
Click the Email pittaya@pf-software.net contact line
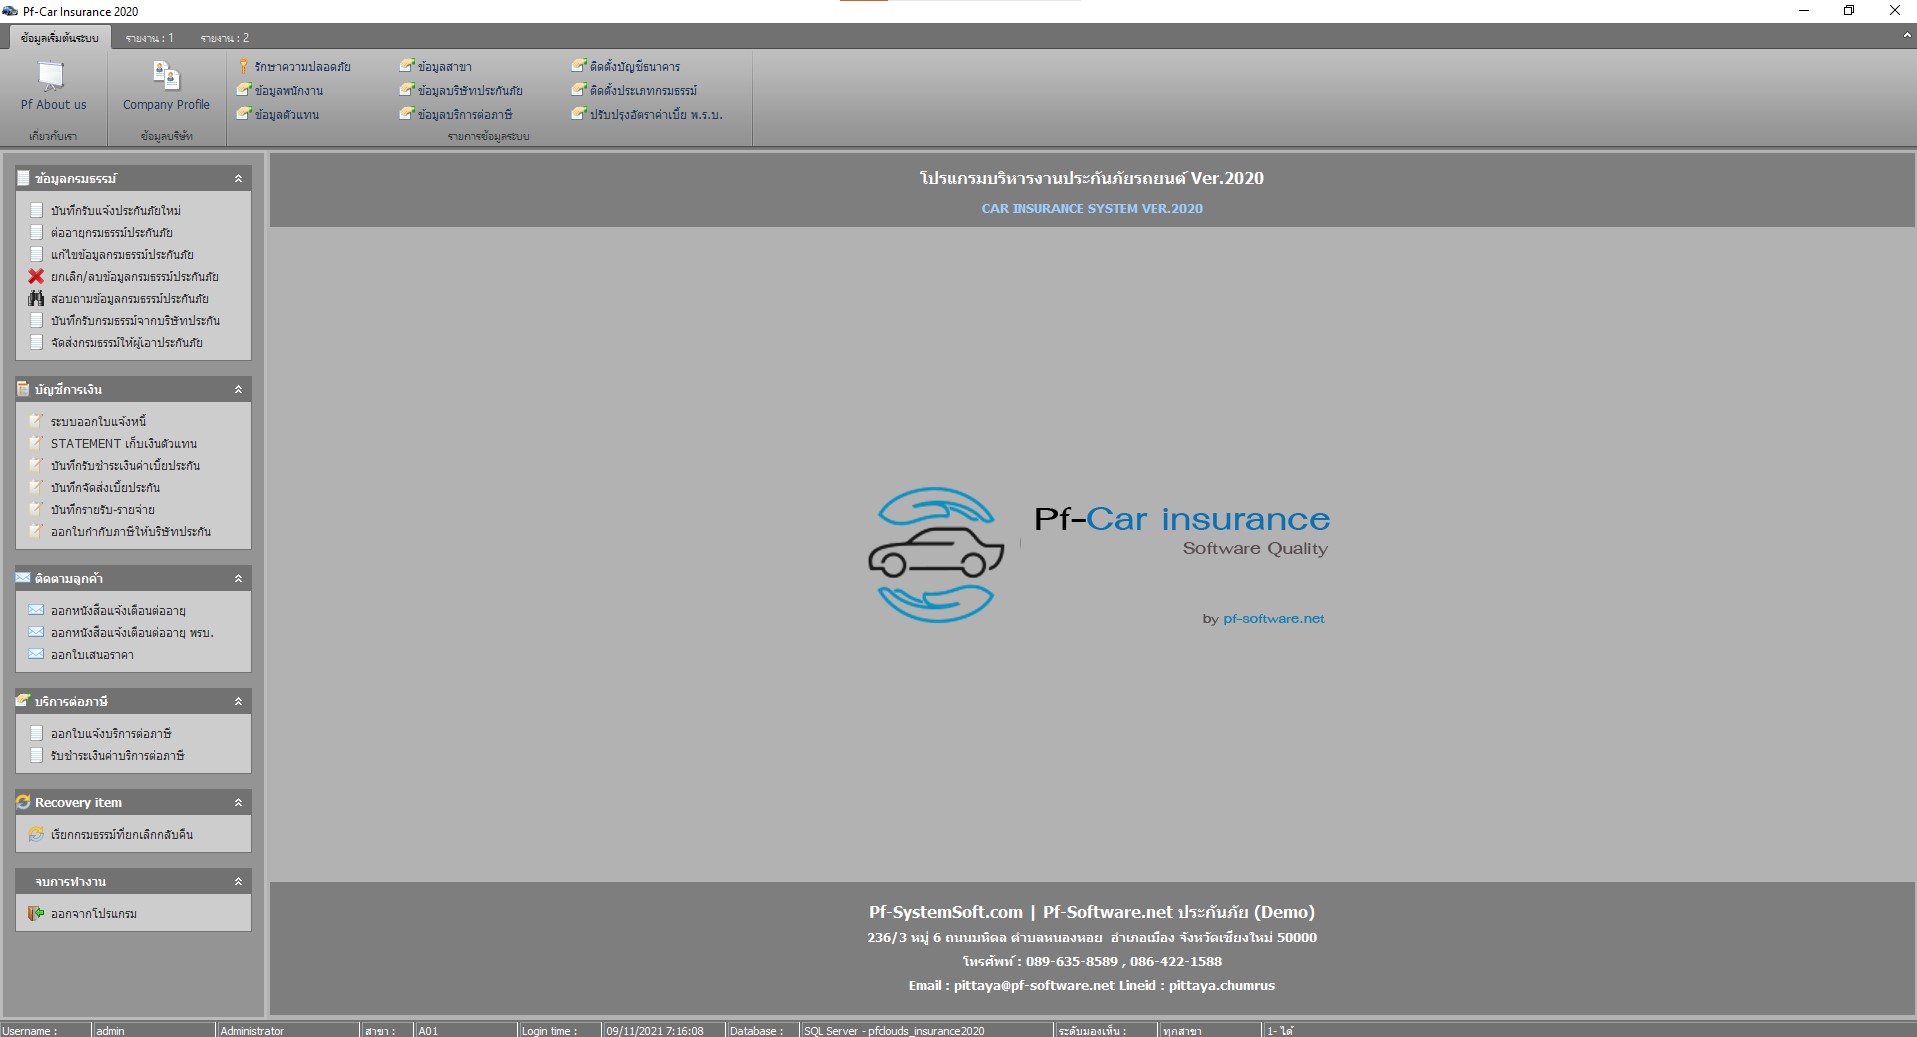[1092, 986]
